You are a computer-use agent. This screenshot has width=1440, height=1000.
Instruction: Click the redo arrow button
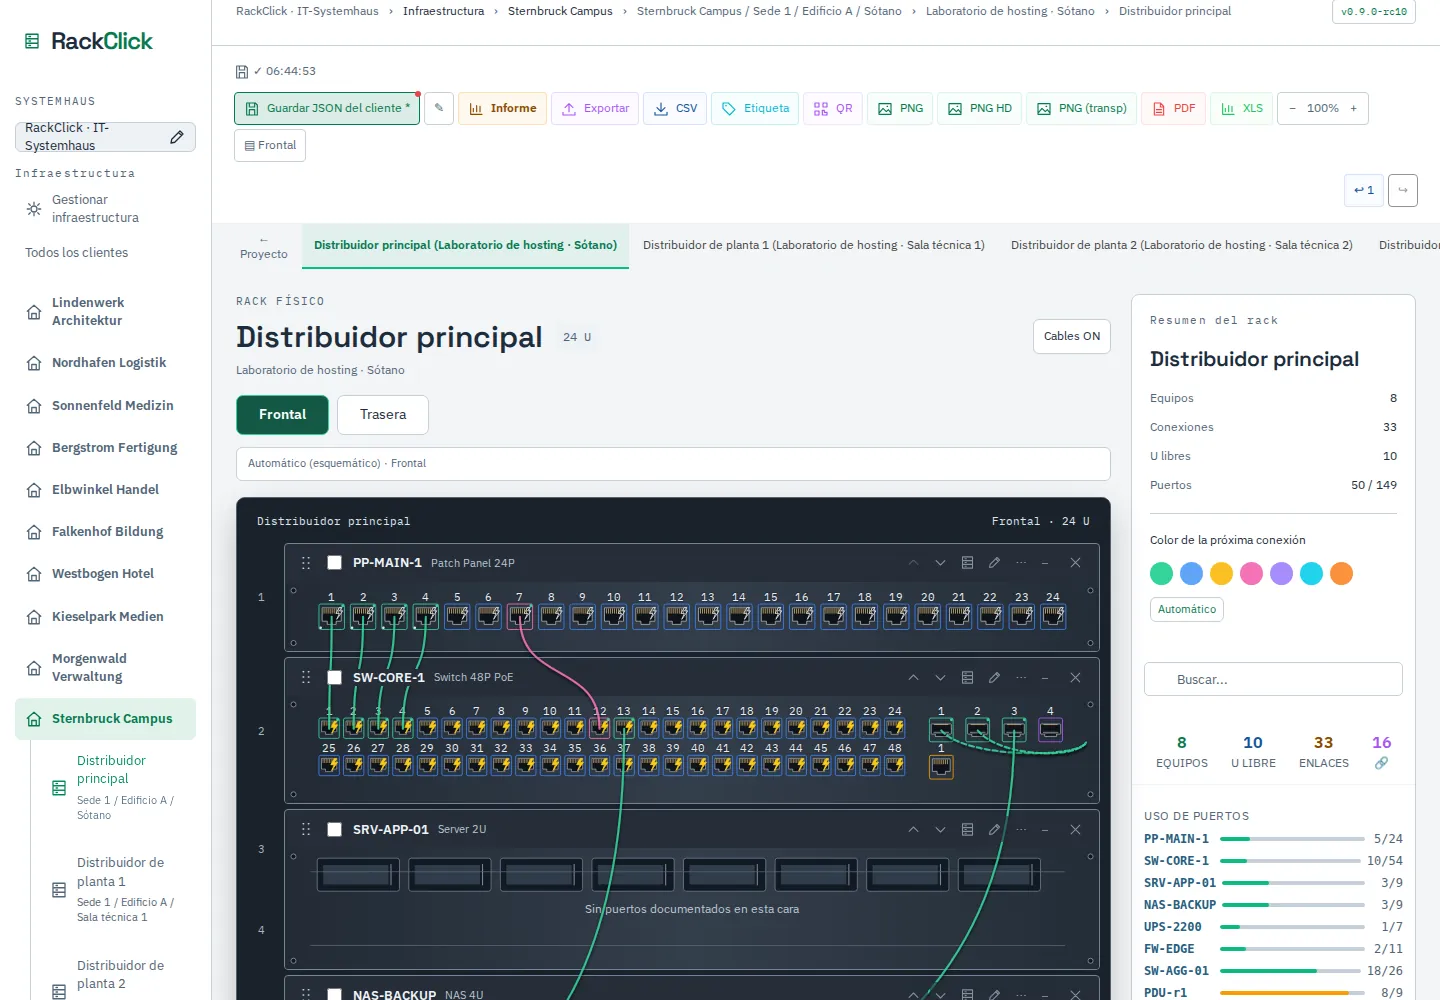coord(1403,190)
